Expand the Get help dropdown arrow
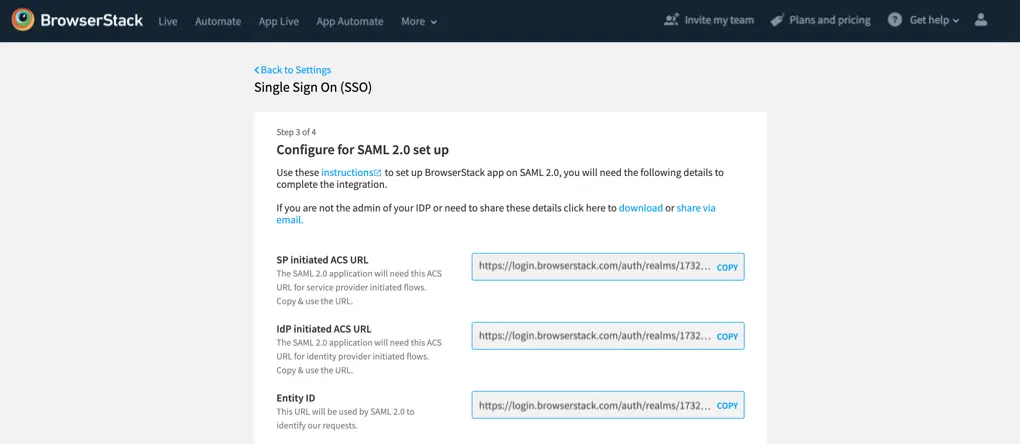 point(956,21)
